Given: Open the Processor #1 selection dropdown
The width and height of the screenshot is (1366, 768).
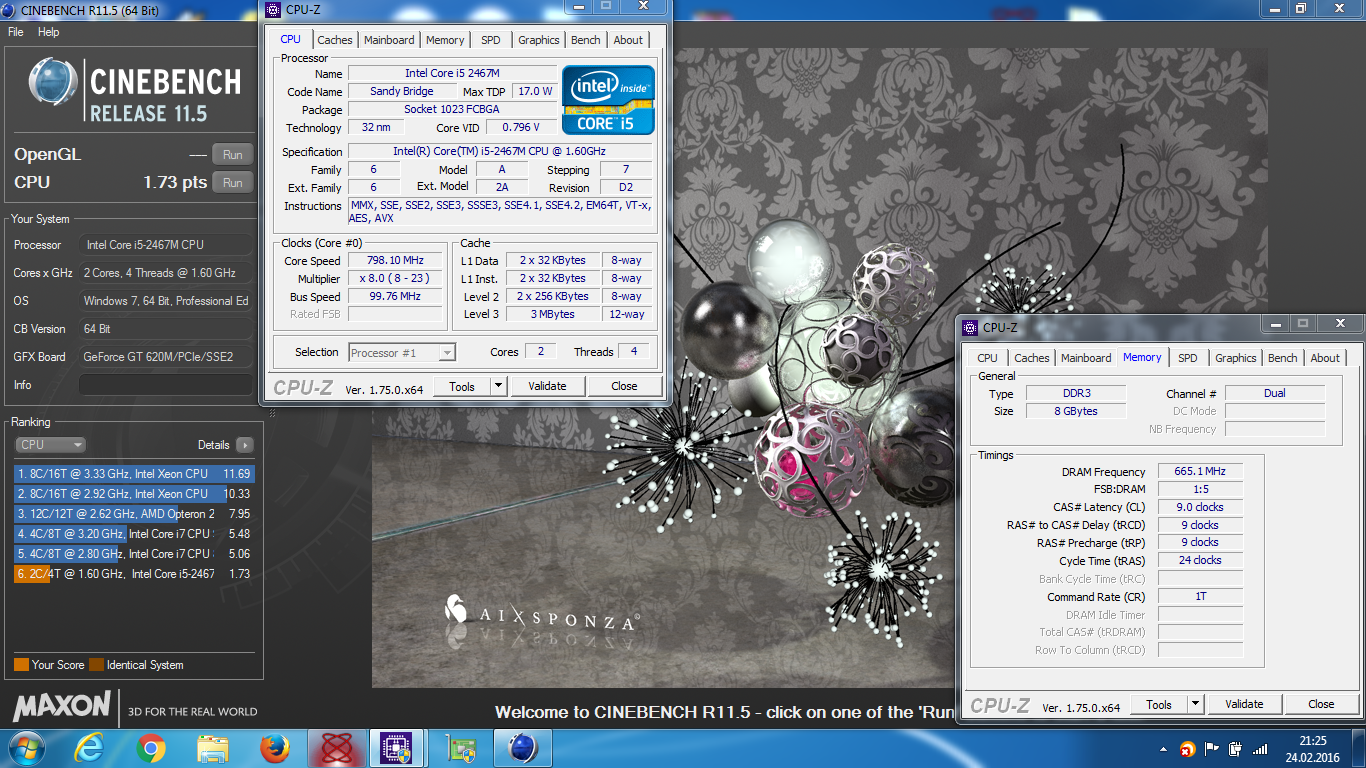Looking at the screenshot, I should (402, 352).
